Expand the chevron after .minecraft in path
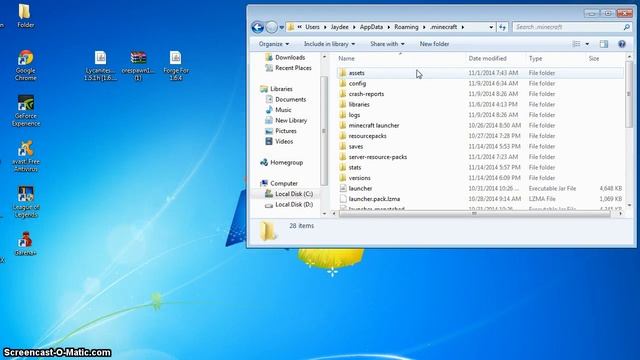This screenshot has height=360, width=640. click(463, 27)
